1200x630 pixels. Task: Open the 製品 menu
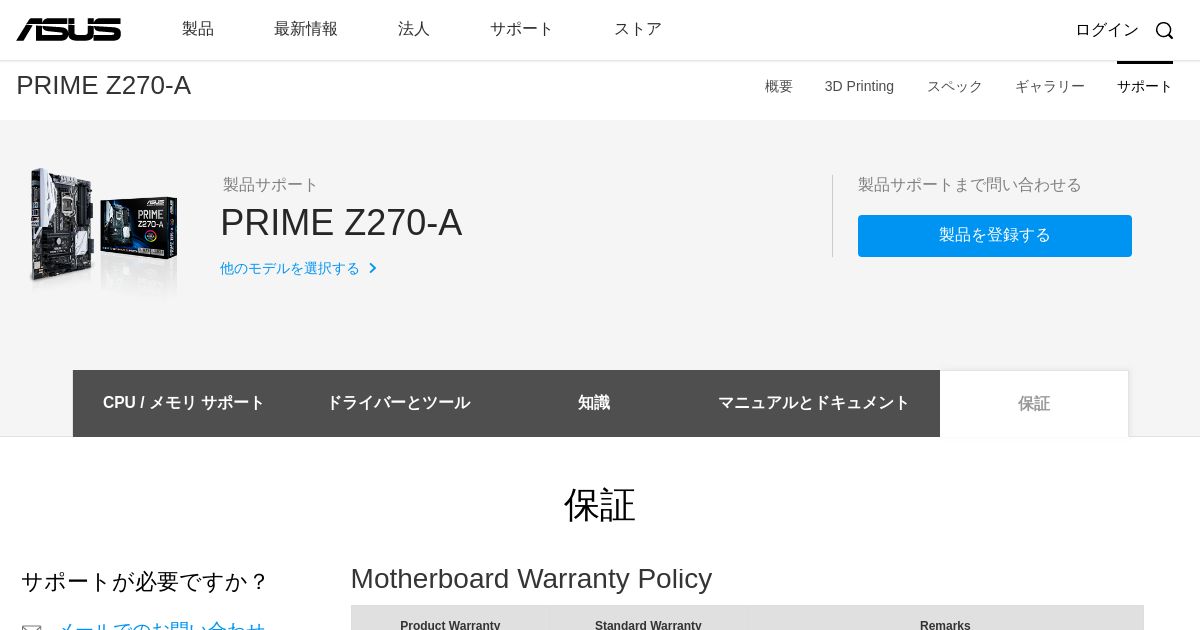pos(198,29)
